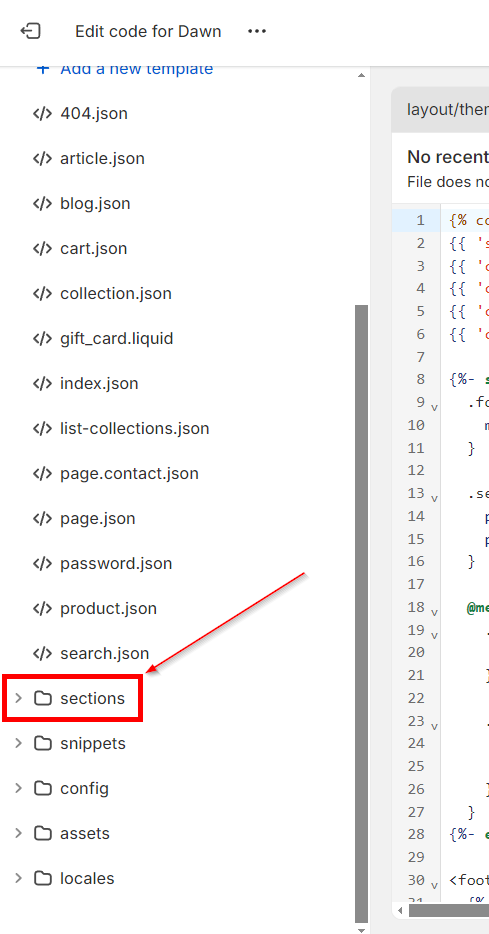Click the code icon beside cart.json
The height and width of the screenshot is (934, 489).
click(x=42, y=248)
